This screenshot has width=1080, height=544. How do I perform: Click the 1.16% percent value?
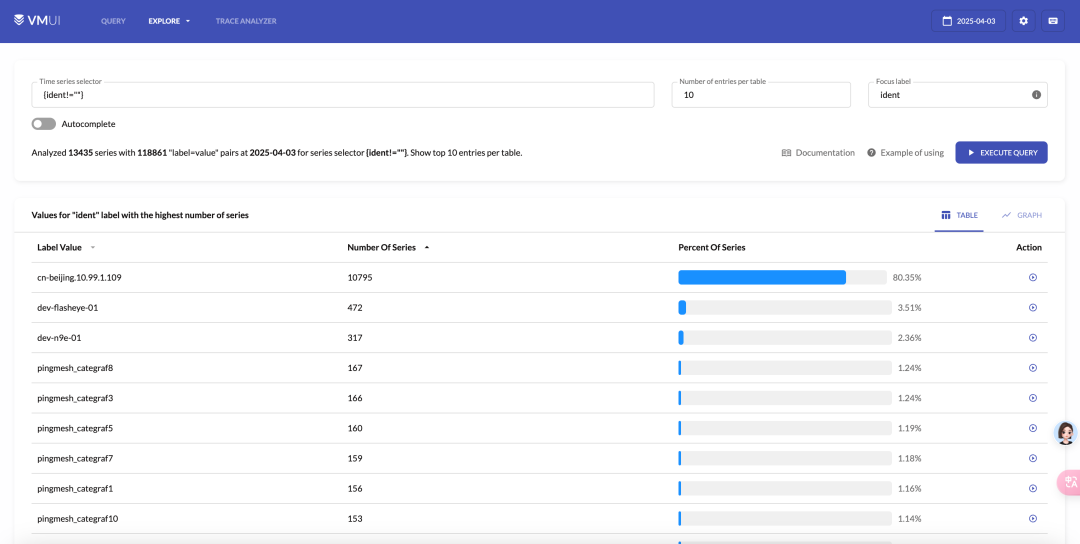tap(909, 488)
